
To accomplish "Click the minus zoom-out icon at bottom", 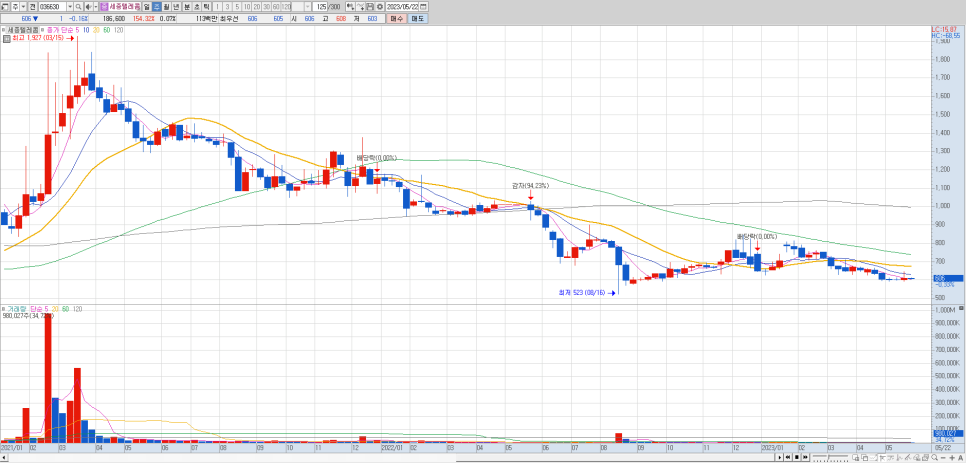I will pos(943,457).
